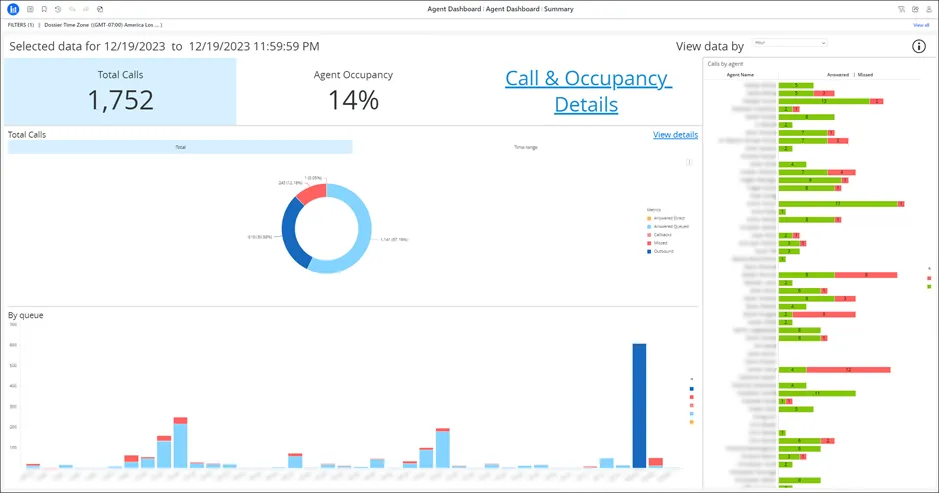Viewport: 939px width, 493px height.
Task: Click the re-prompt icon in the toolbar
Action: (x=100, y=10)
